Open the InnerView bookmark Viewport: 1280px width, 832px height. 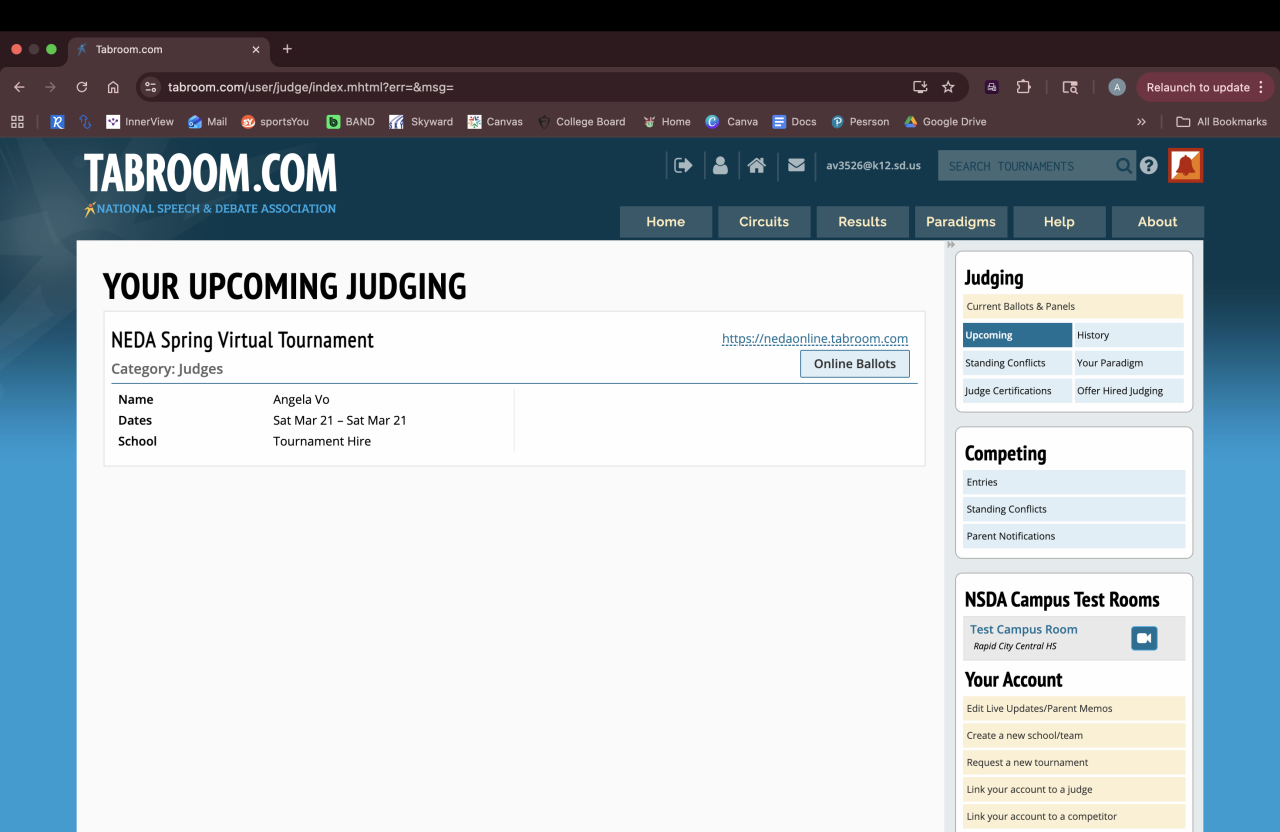140,122
